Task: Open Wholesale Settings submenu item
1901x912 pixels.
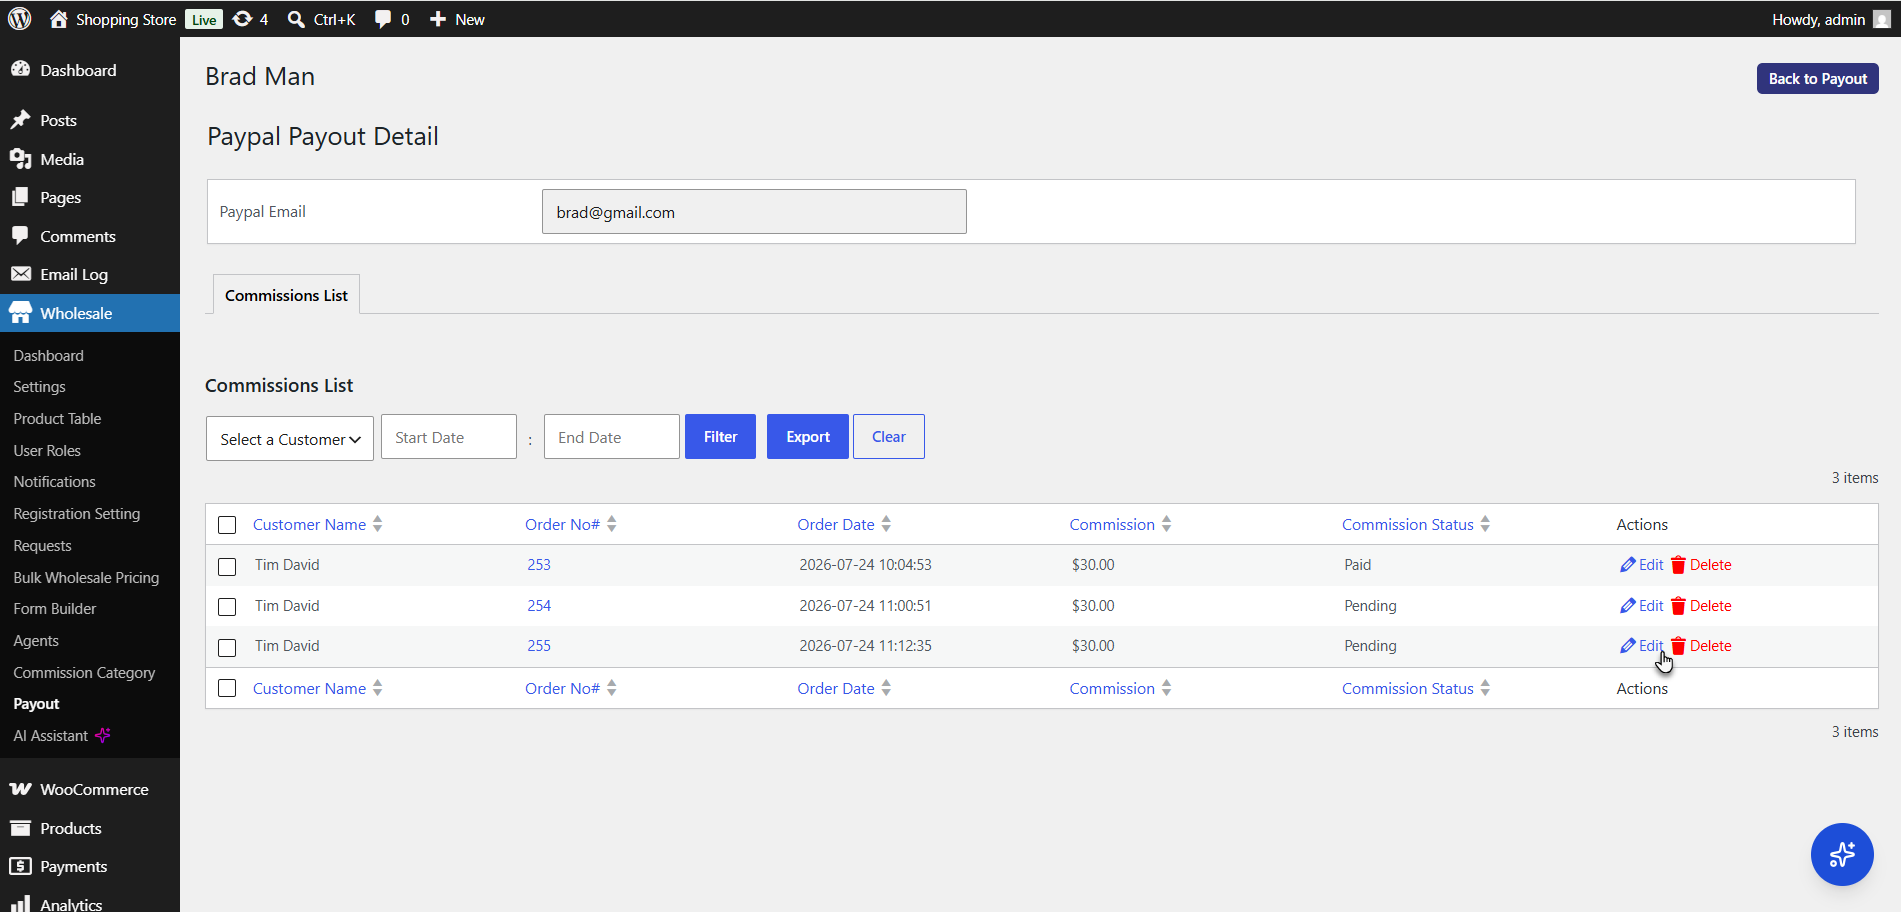Action: [x=39, y=387]
